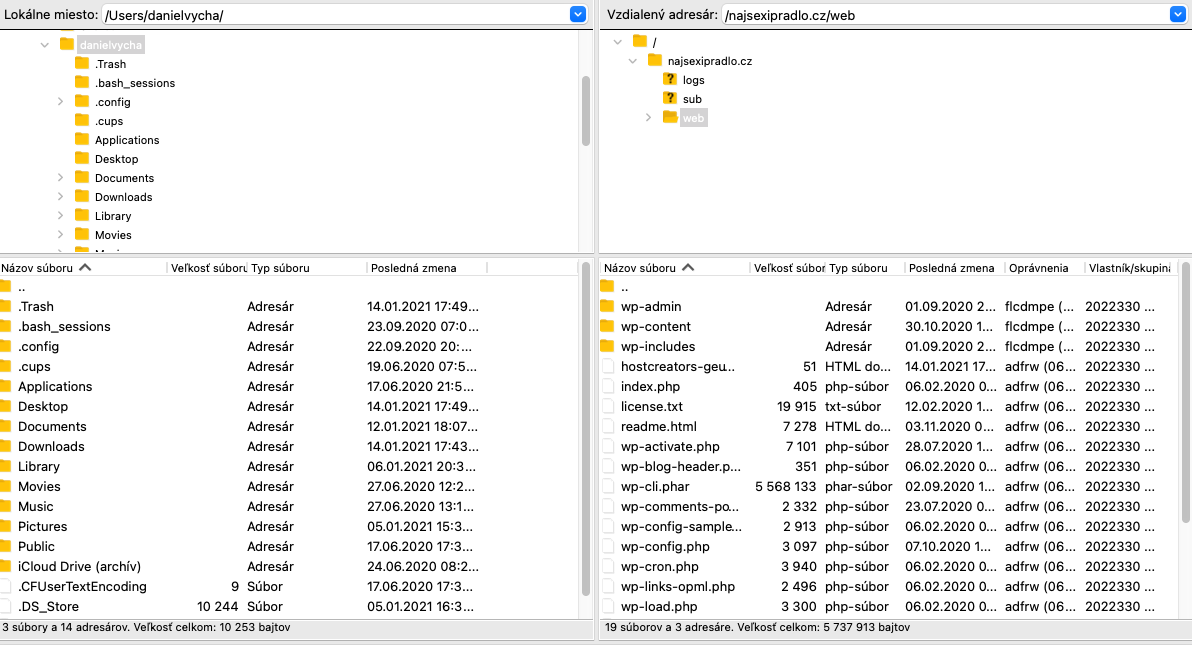The image size is (1192, 645).
Task: Select hostcreators-geu.. file in remote list
Action: coord(889,367)
